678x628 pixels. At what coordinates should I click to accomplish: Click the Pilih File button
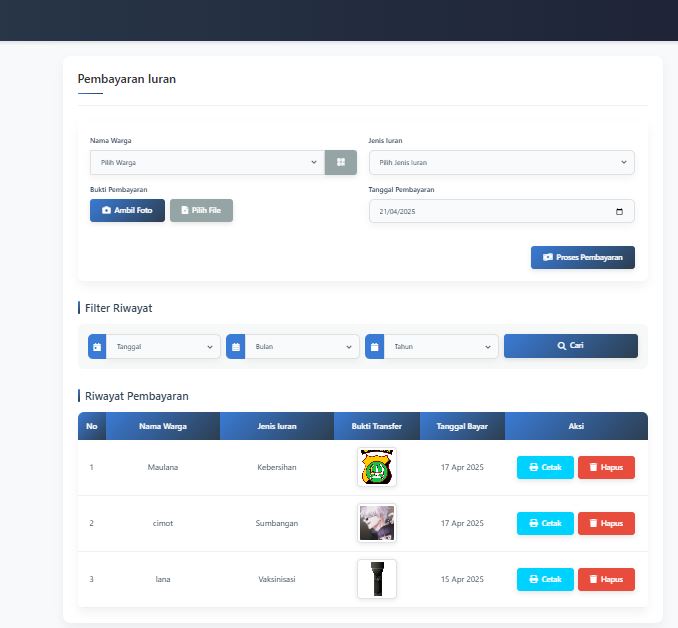201,210
